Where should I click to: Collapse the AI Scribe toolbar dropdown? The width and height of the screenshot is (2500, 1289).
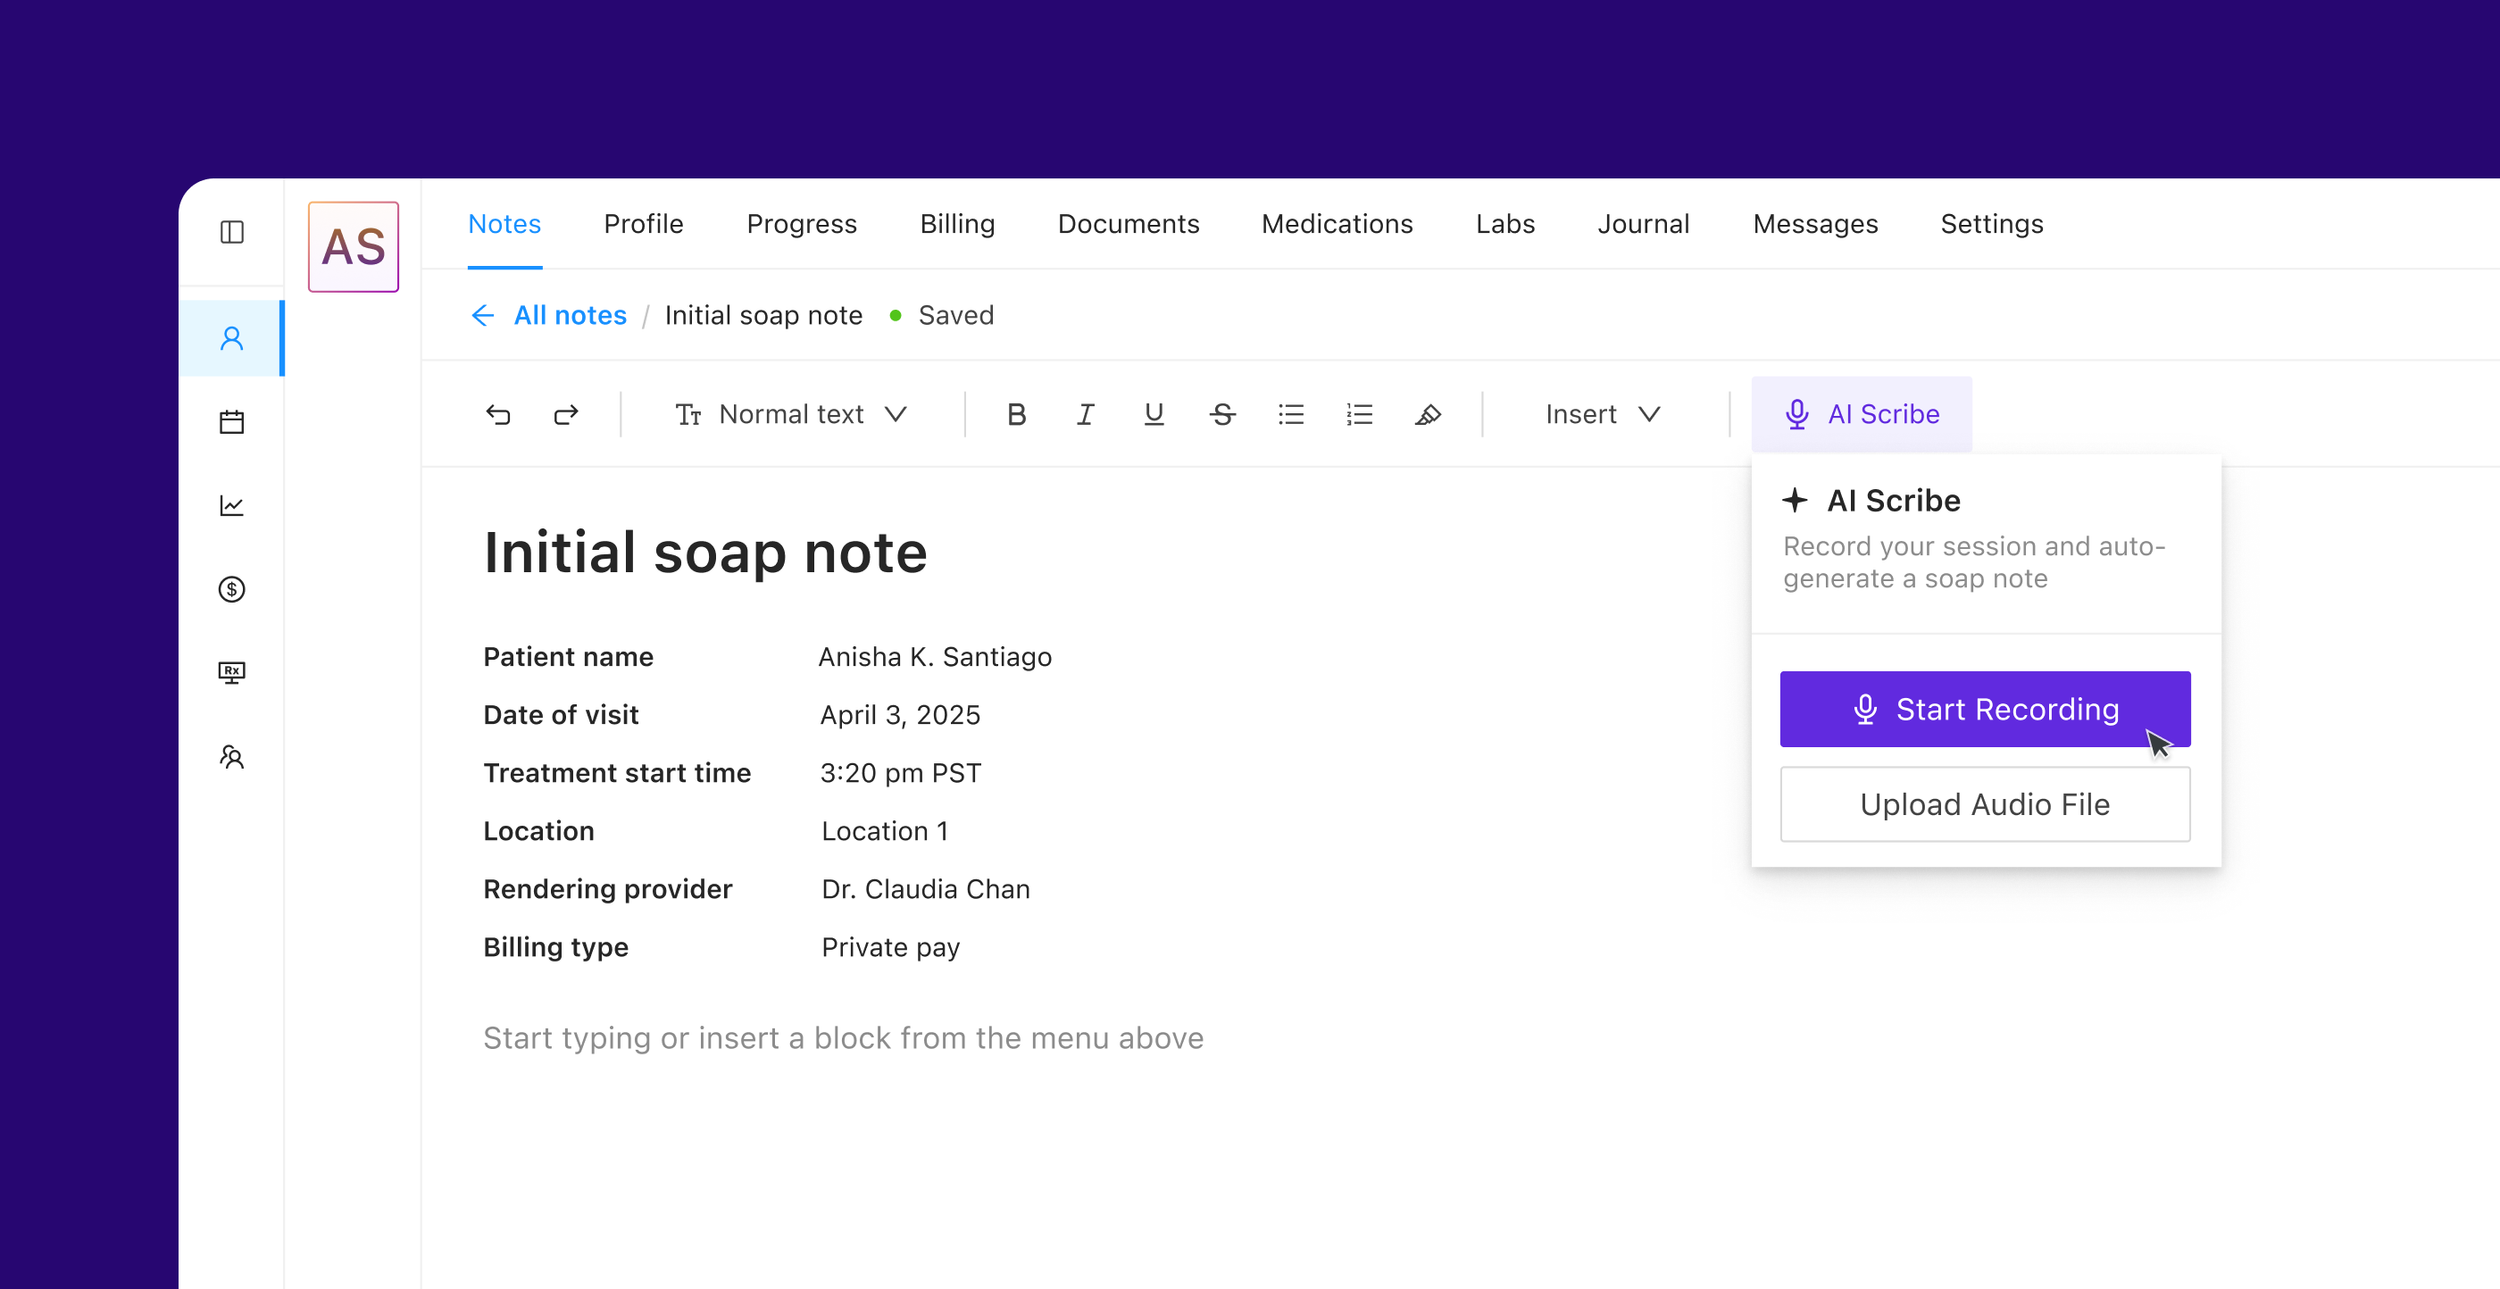click(x=1862, y=414)
